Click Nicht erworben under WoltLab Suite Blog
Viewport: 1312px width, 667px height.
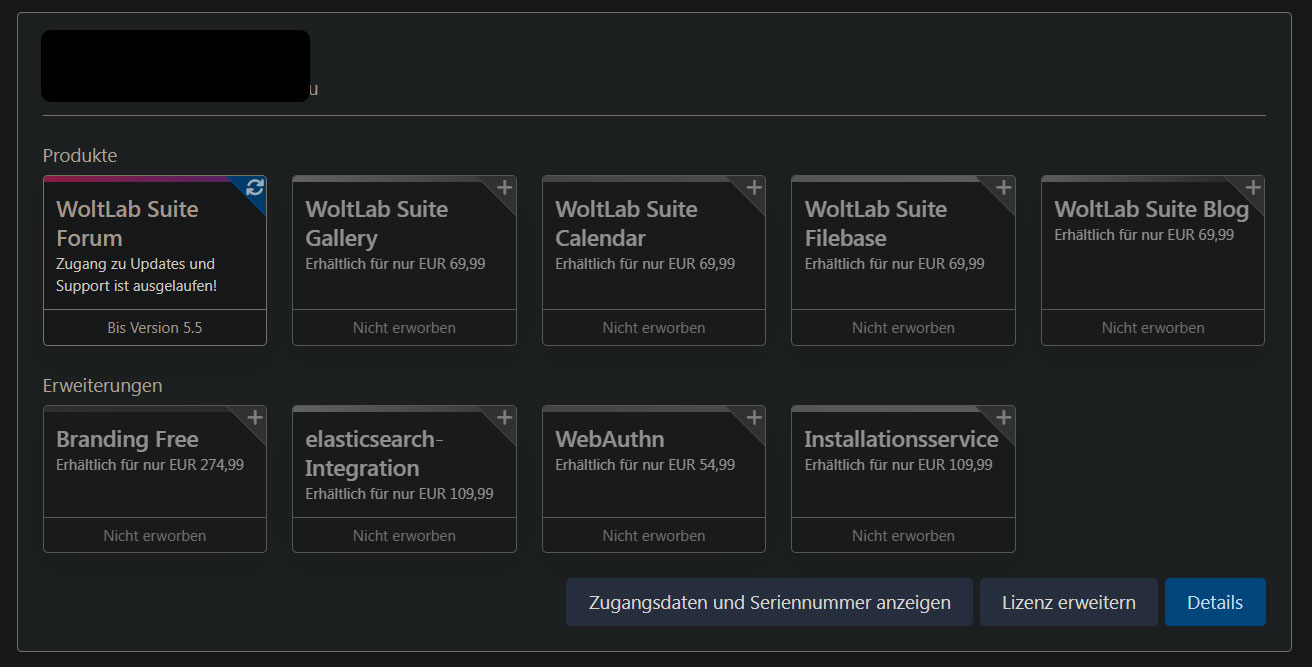pos(1152,328)
